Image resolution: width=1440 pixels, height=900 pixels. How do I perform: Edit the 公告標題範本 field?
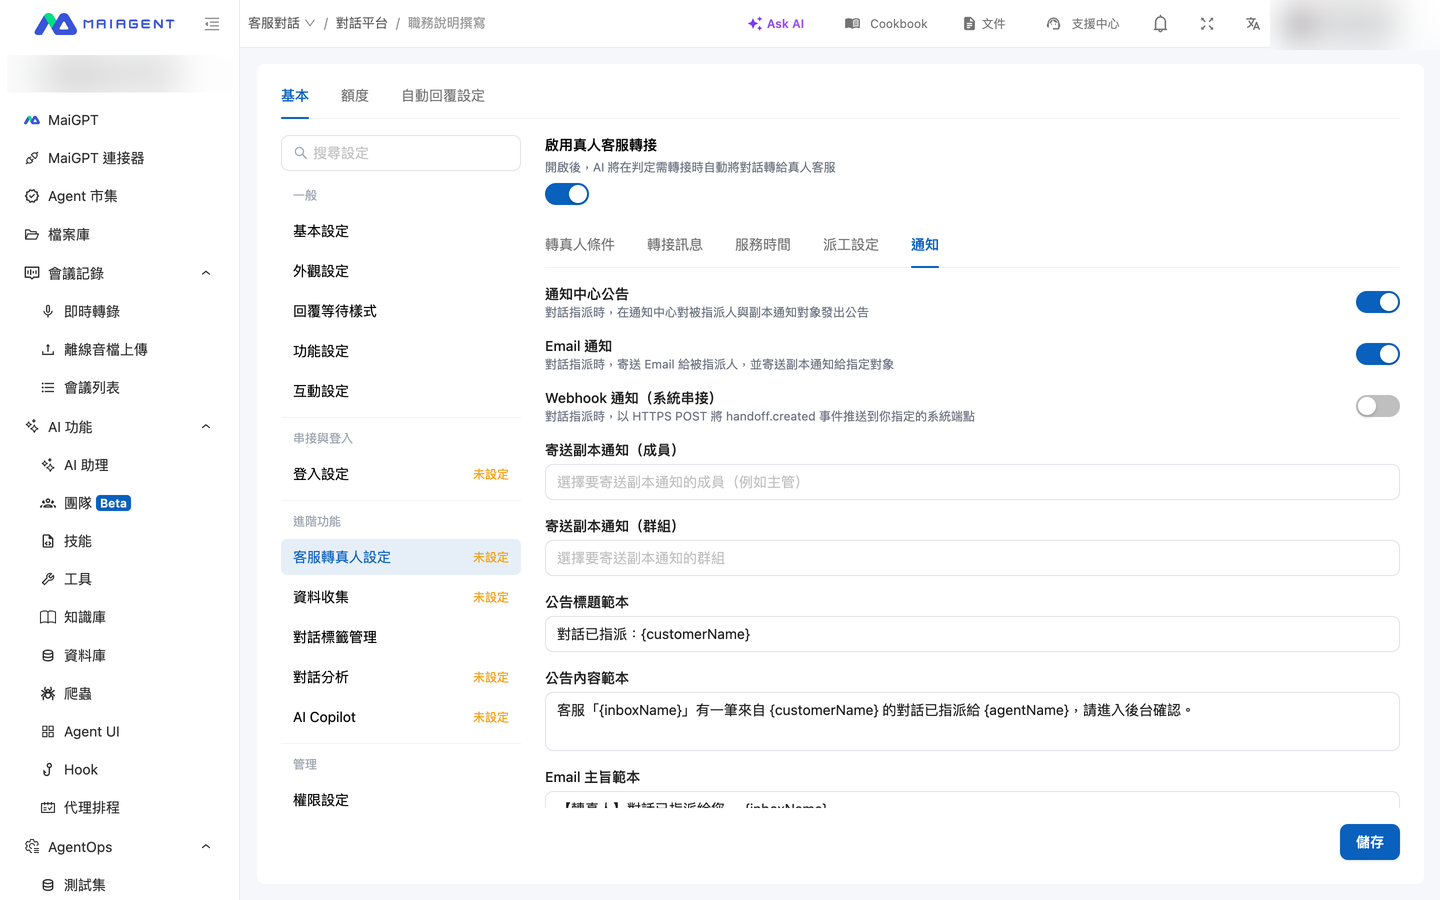[972, 634]
